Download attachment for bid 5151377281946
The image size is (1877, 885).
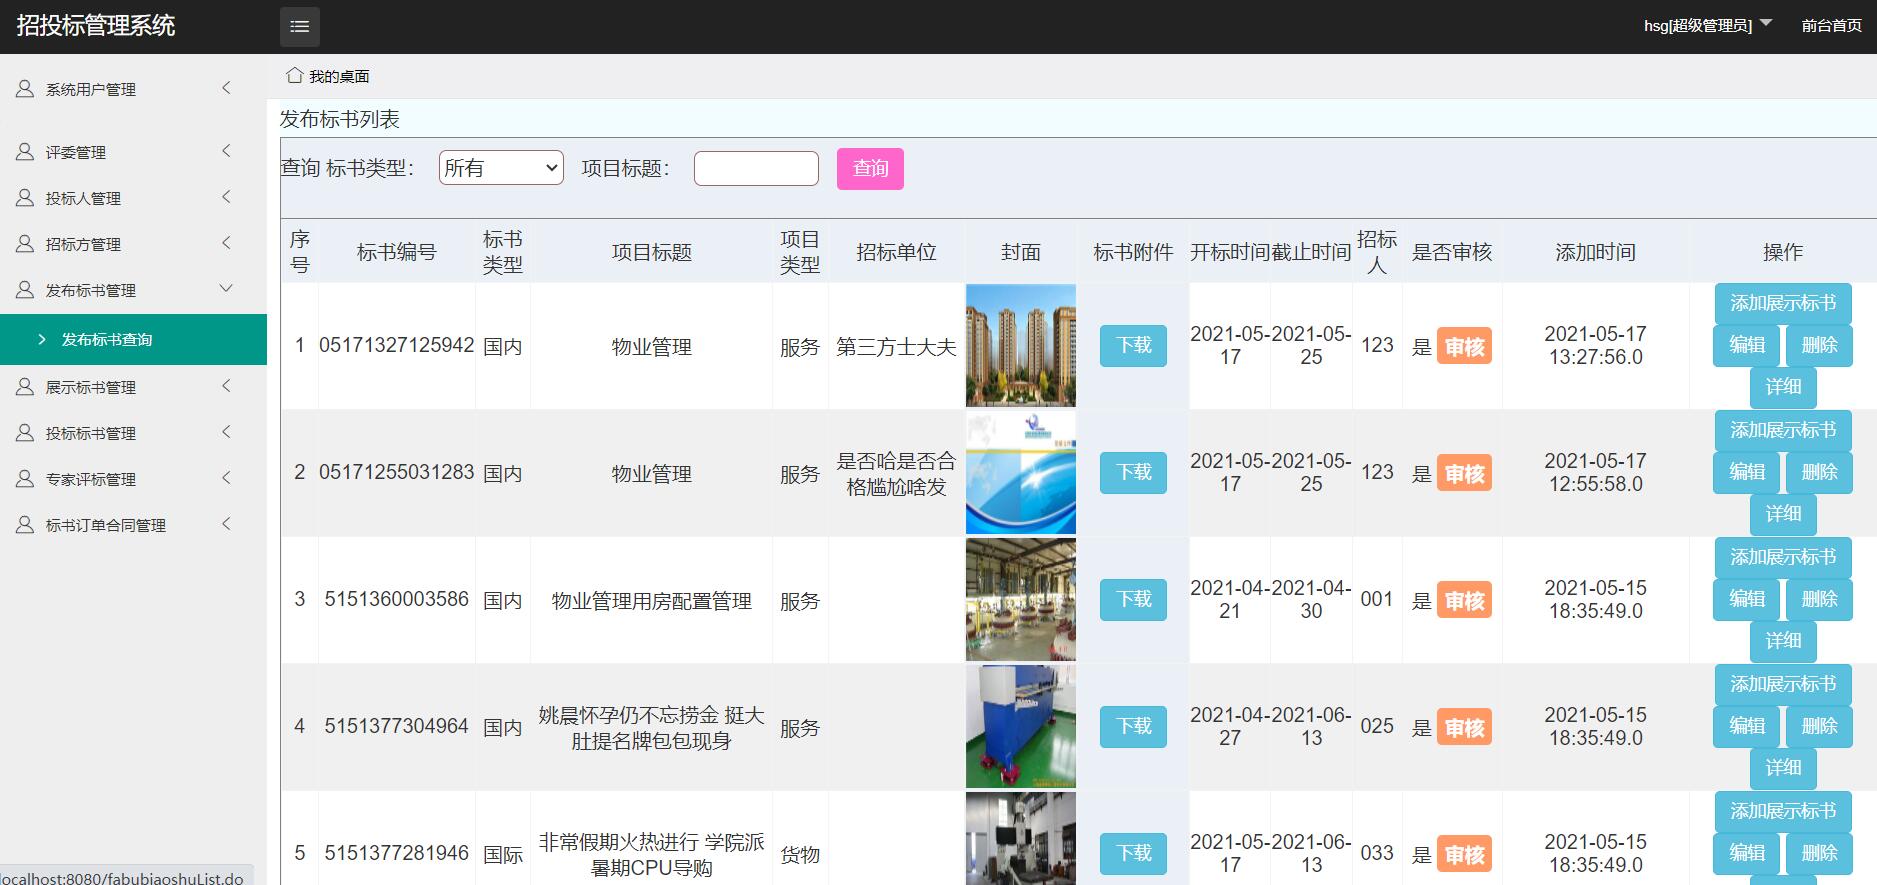(x=1133, y=854)
